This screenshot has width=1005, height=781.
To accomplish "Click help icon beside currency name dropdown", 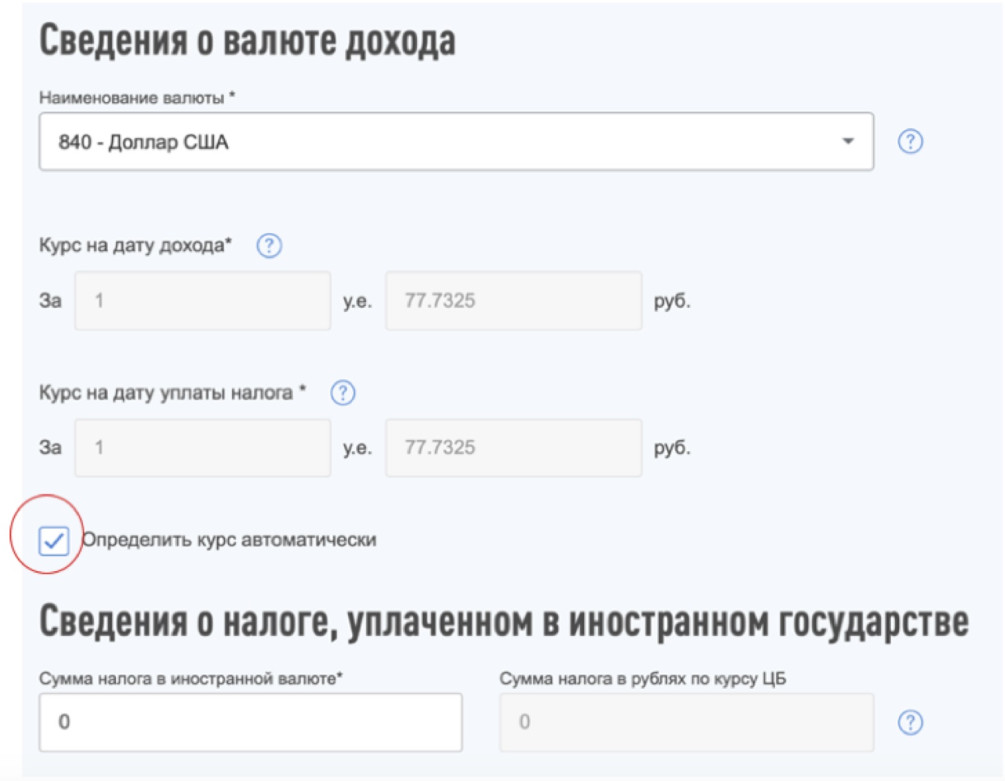I will (909, 142).
